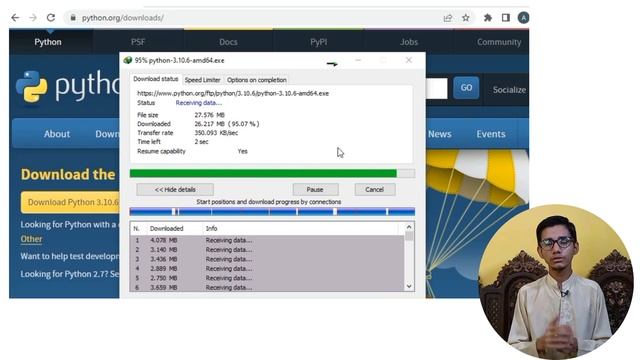Click the GO search button
The width and height of the screenshot is (640, 360).
click(466, 87)
